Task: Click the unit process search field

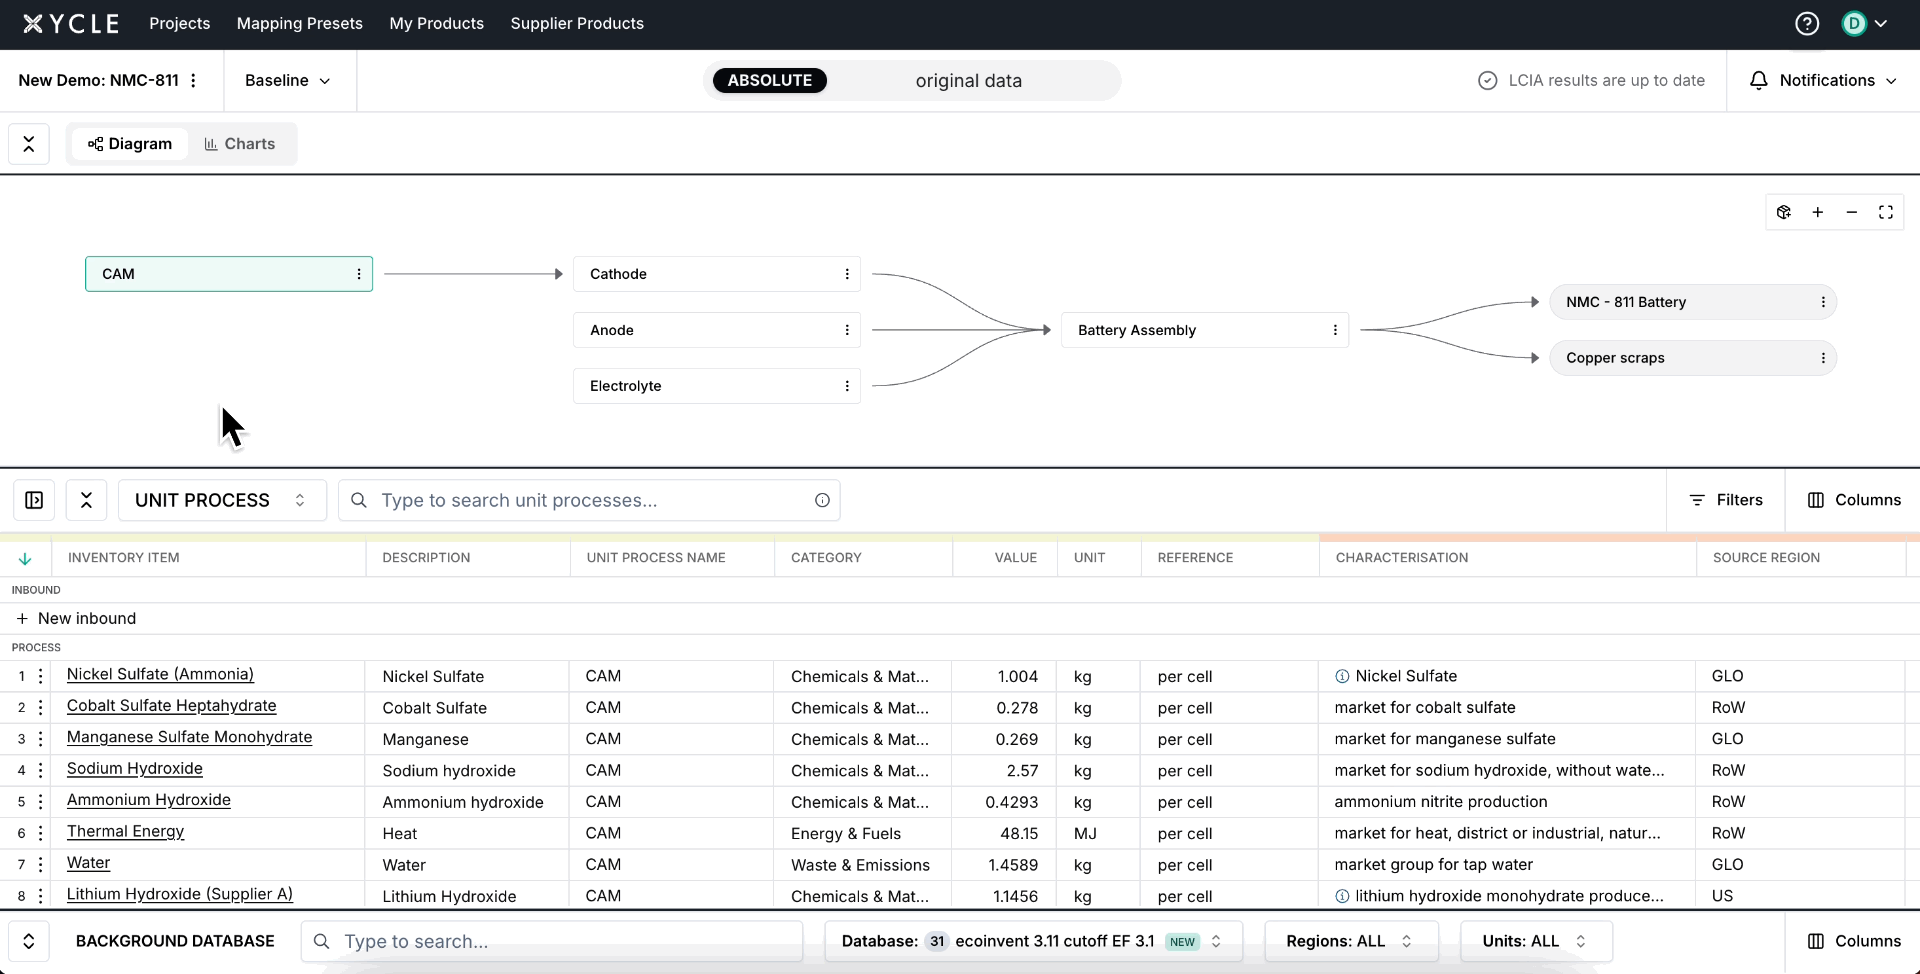Action: pyautogui.click(x=590, y=500)
